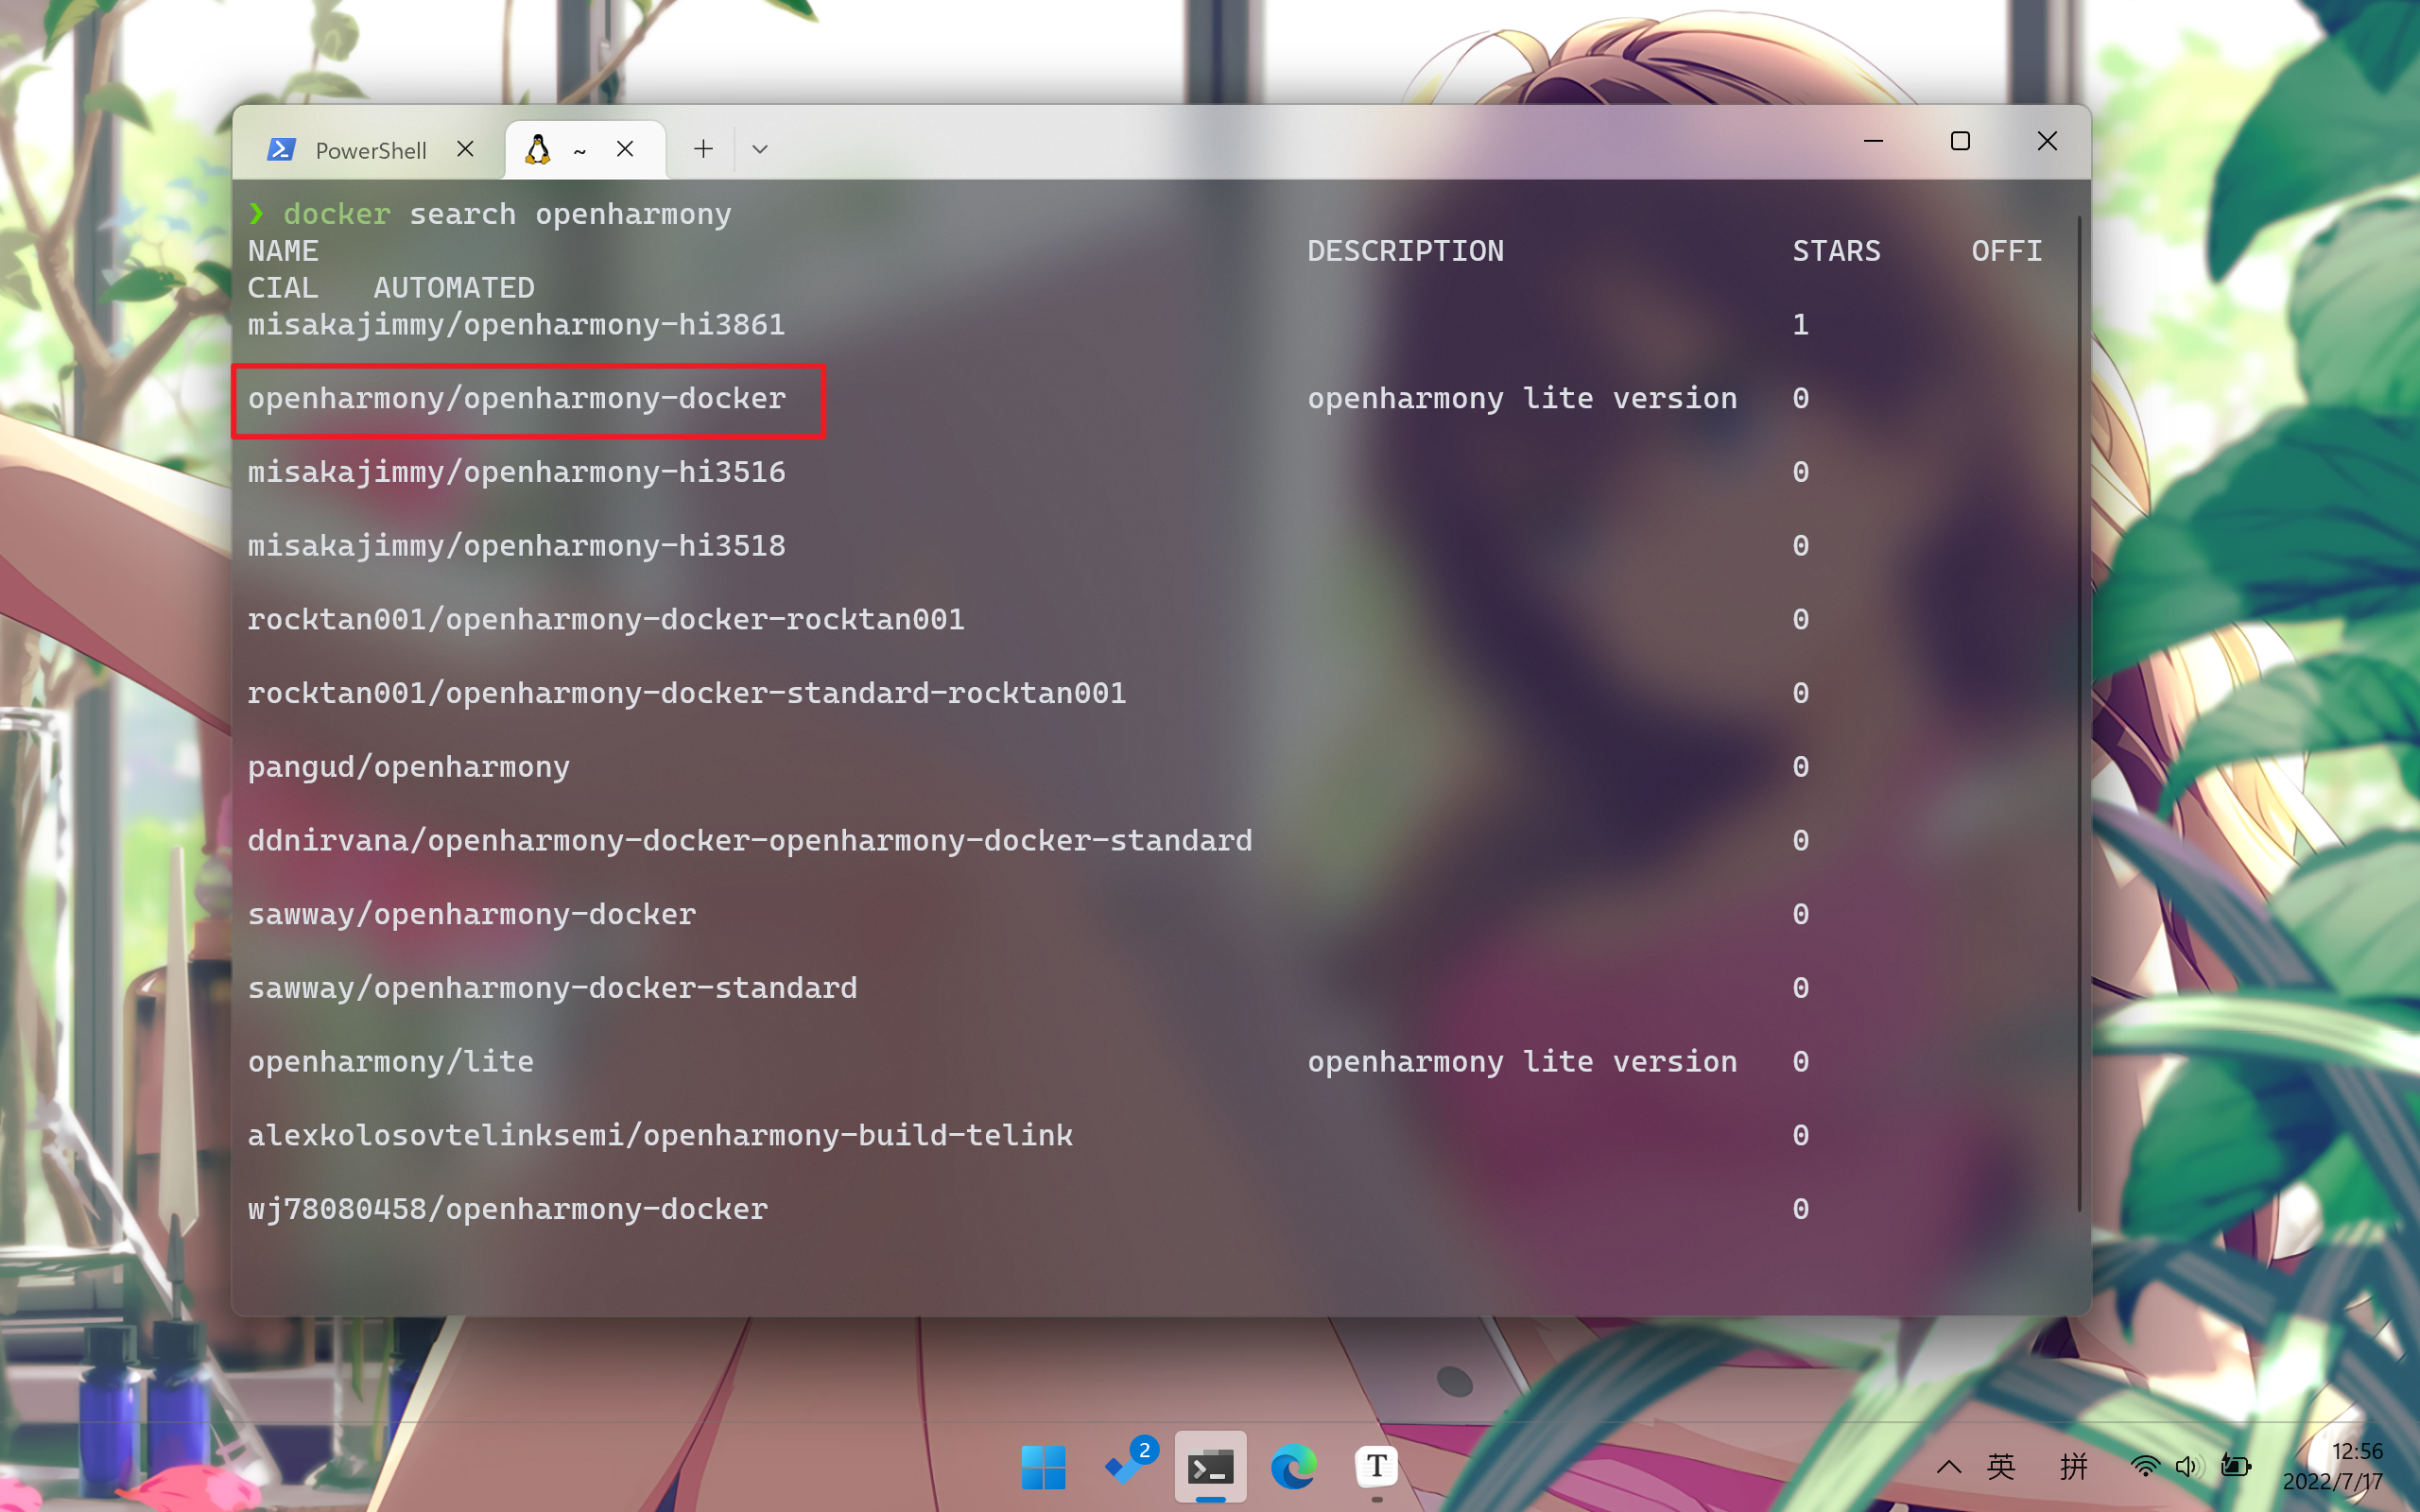Click alexkolosovtelinksemi/openharmony-build-telink row
Viewport: 2420px width, 1512px height.
click(660, 1135)
